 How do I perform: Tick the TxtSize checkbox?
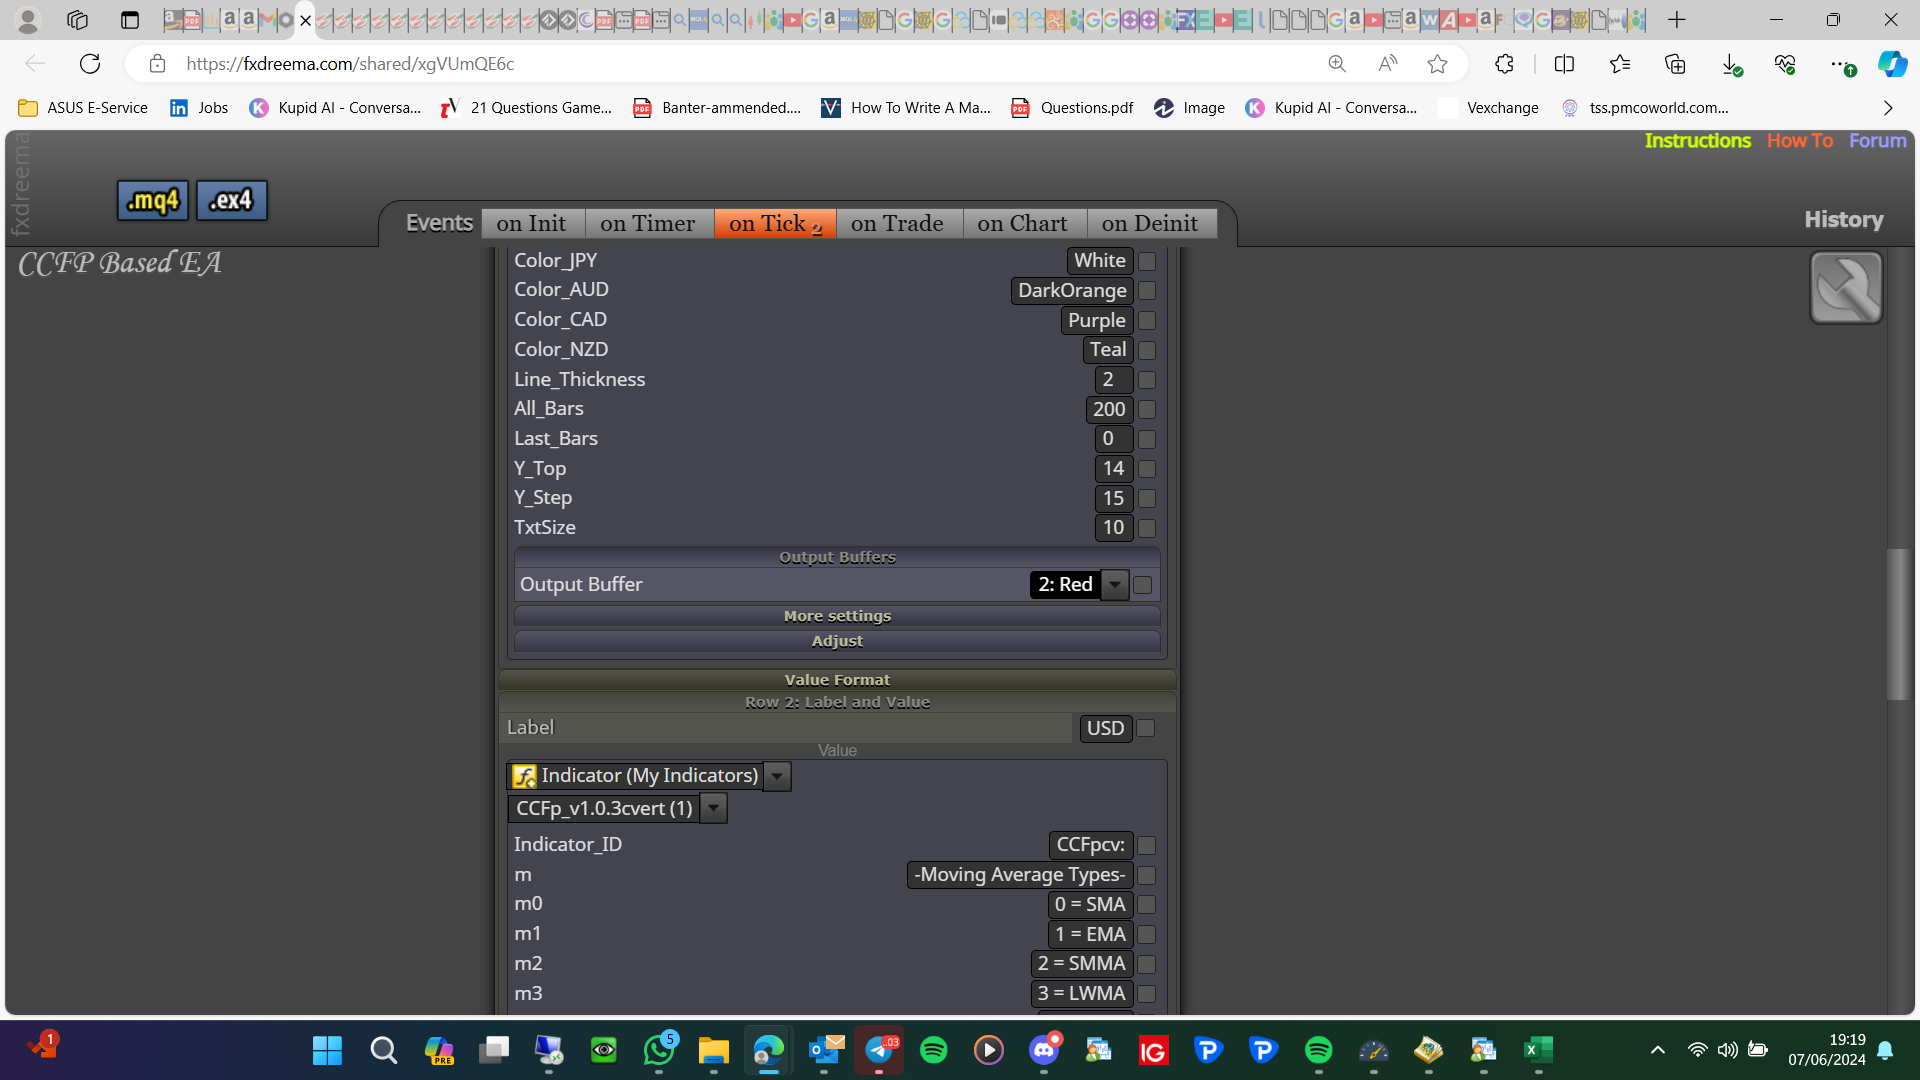1147,528
